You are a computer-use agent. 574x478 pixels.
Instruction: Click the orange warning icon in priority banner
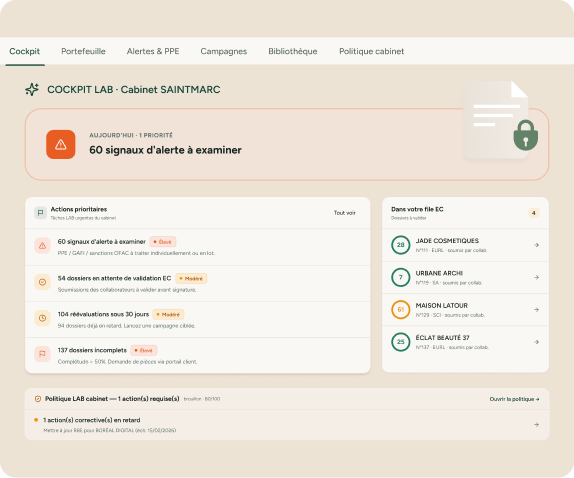pos(61,144)
